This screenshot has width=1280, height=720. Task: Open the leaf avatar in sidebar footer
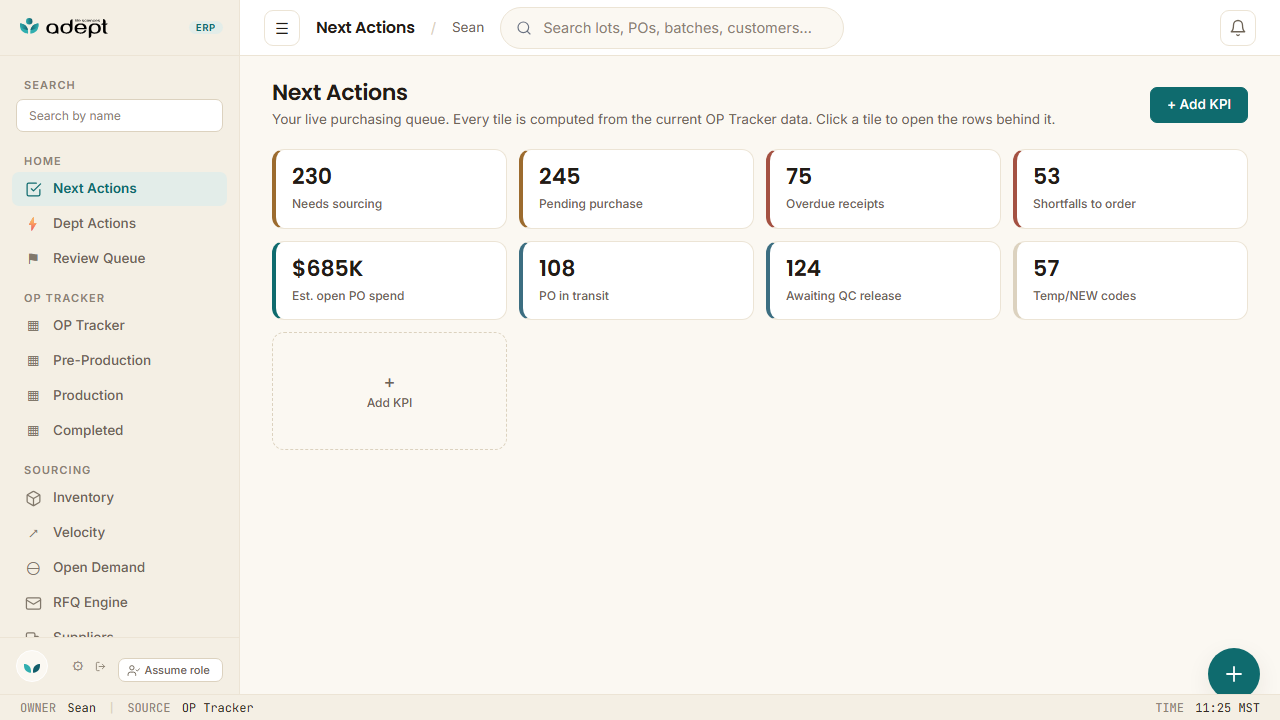click(x=32, y=666)
